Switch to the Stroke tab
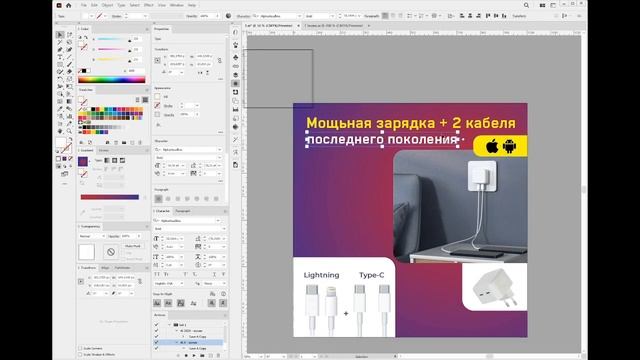The height and width of the screenshot is (360, 640). click(104, 150)
